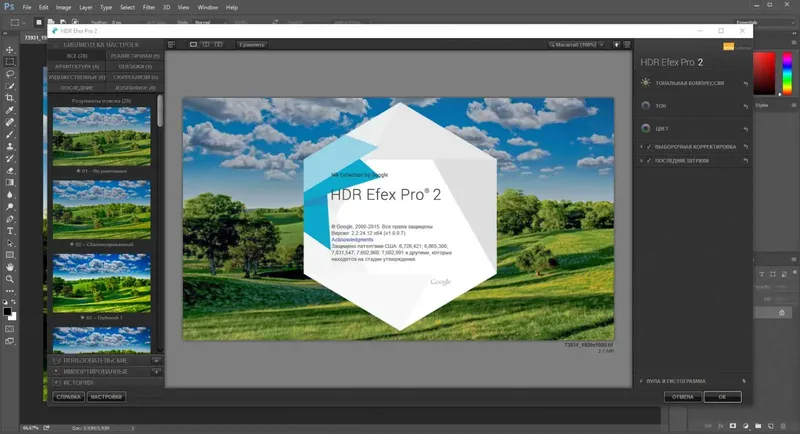
Task: Select the Zoom tool in toolbar
Action: pyautogui.click(x=10, y=279)
